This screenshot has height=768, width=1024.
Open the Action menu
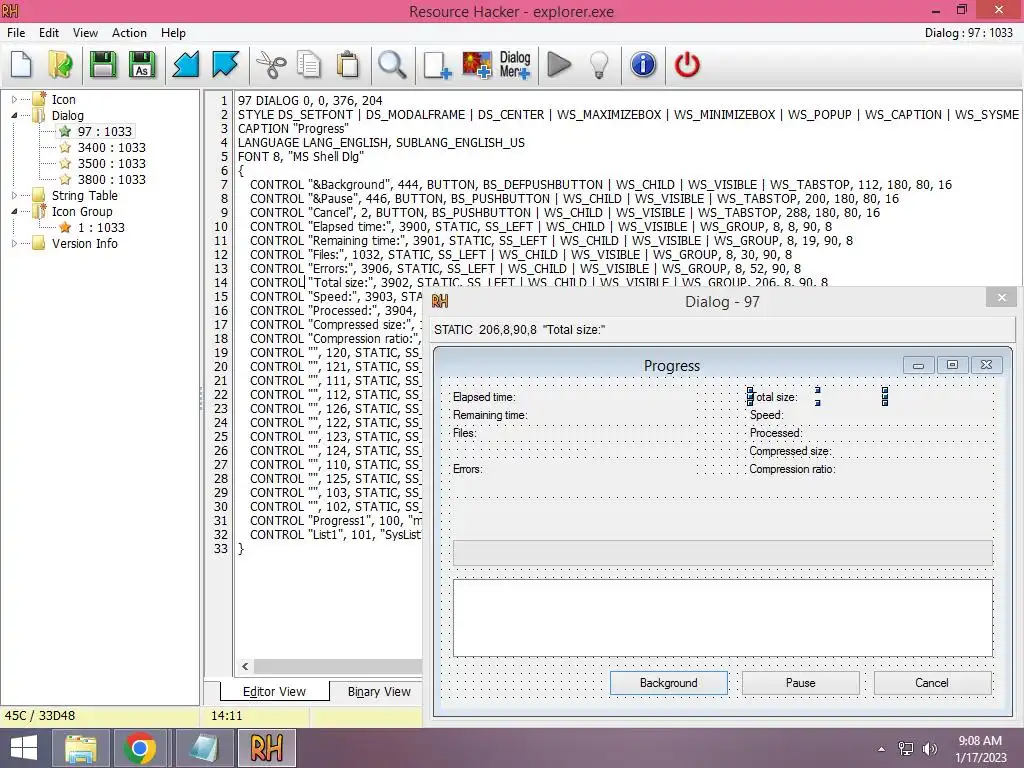[x=129, y=33]
